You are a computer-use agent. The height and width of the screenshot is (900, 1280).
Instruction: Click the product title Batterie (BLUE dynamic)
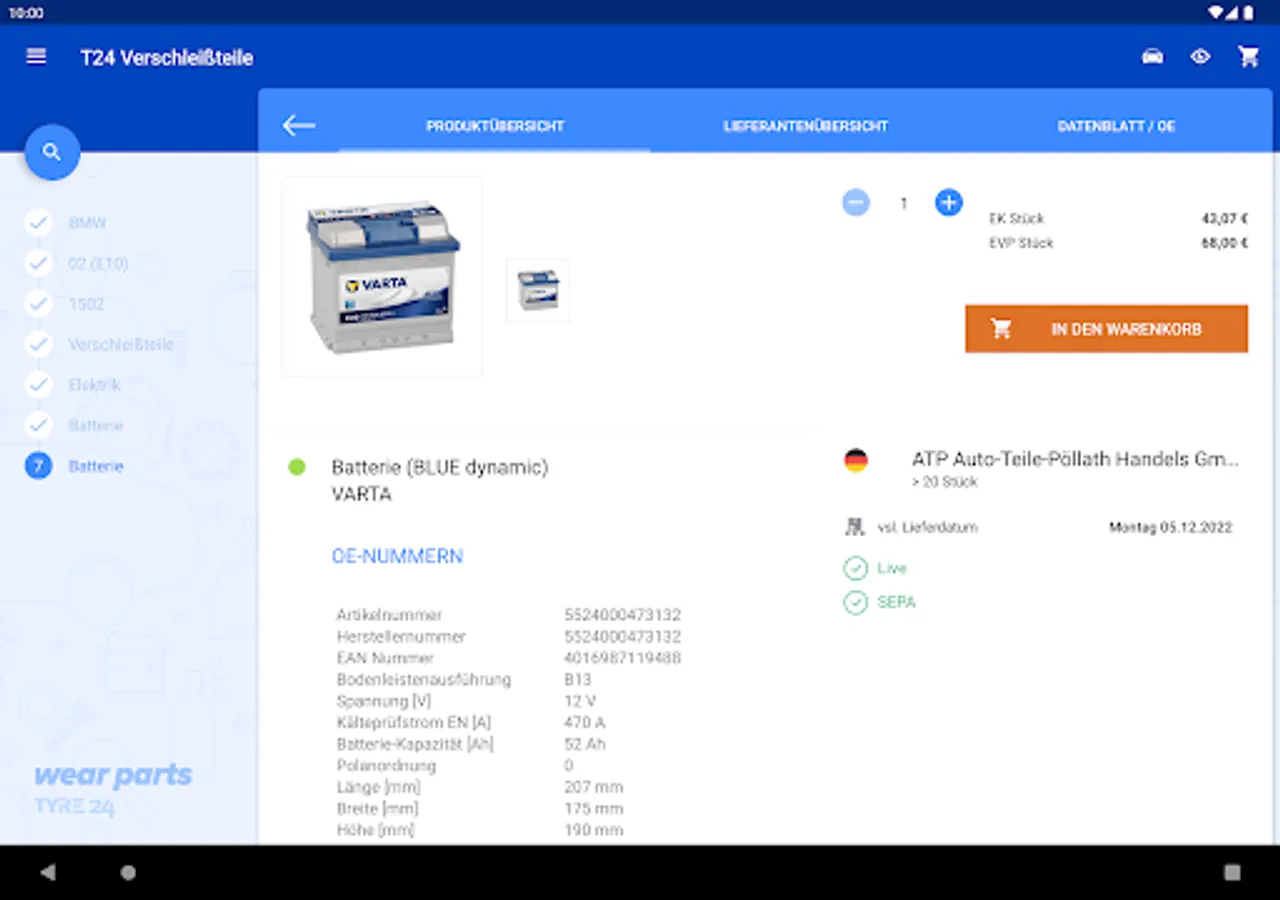[440, 467]
